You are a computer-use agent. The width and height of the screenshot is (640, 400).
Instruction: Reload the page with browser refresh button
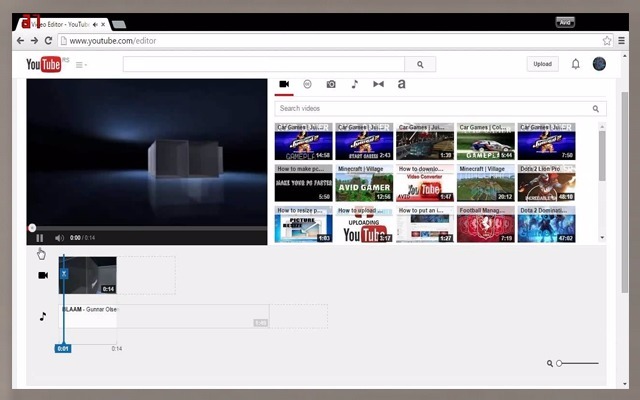click(48, 41)
